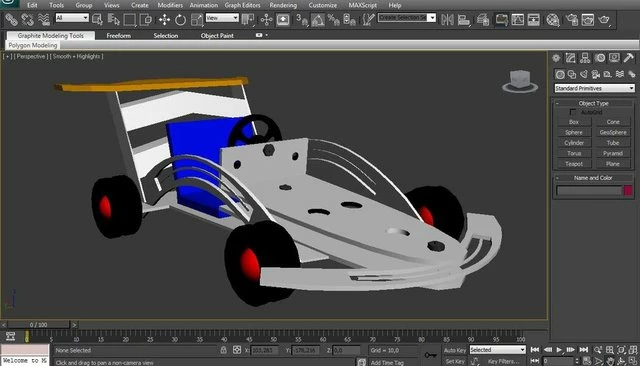Click the object color swatch
Screen dimensions: 640x366
point(628,191)
